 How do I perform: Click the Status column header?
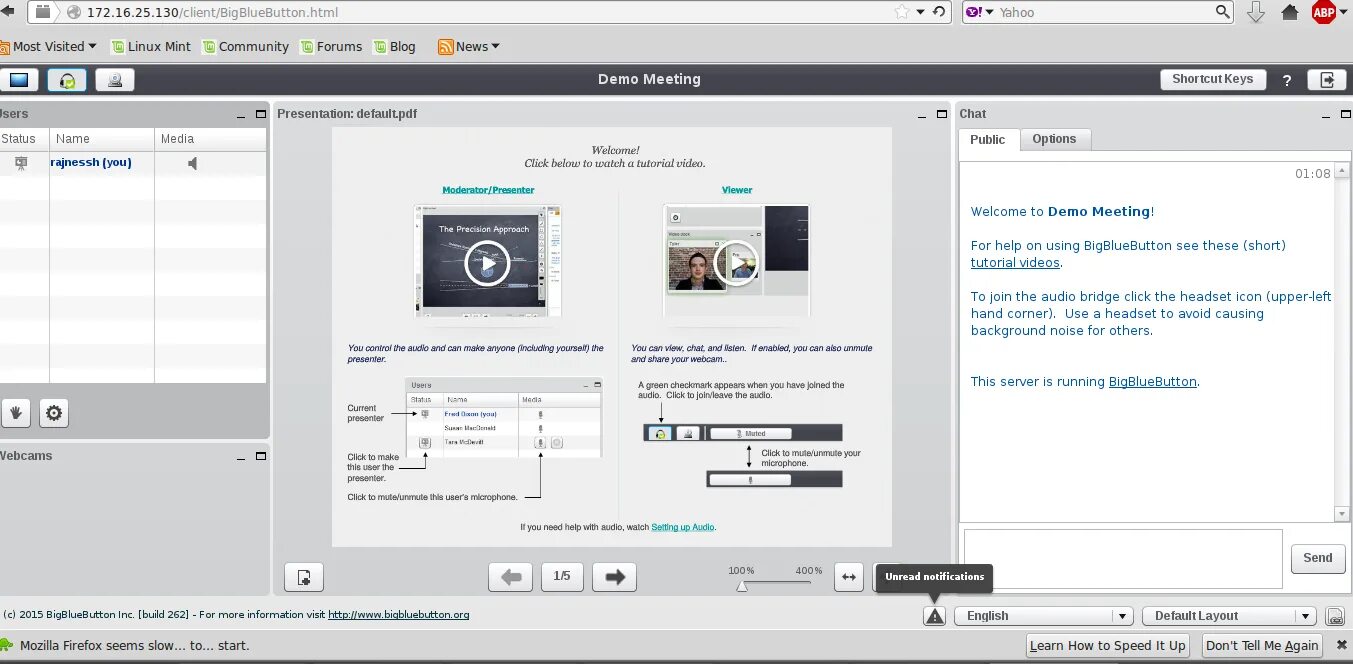24,139
